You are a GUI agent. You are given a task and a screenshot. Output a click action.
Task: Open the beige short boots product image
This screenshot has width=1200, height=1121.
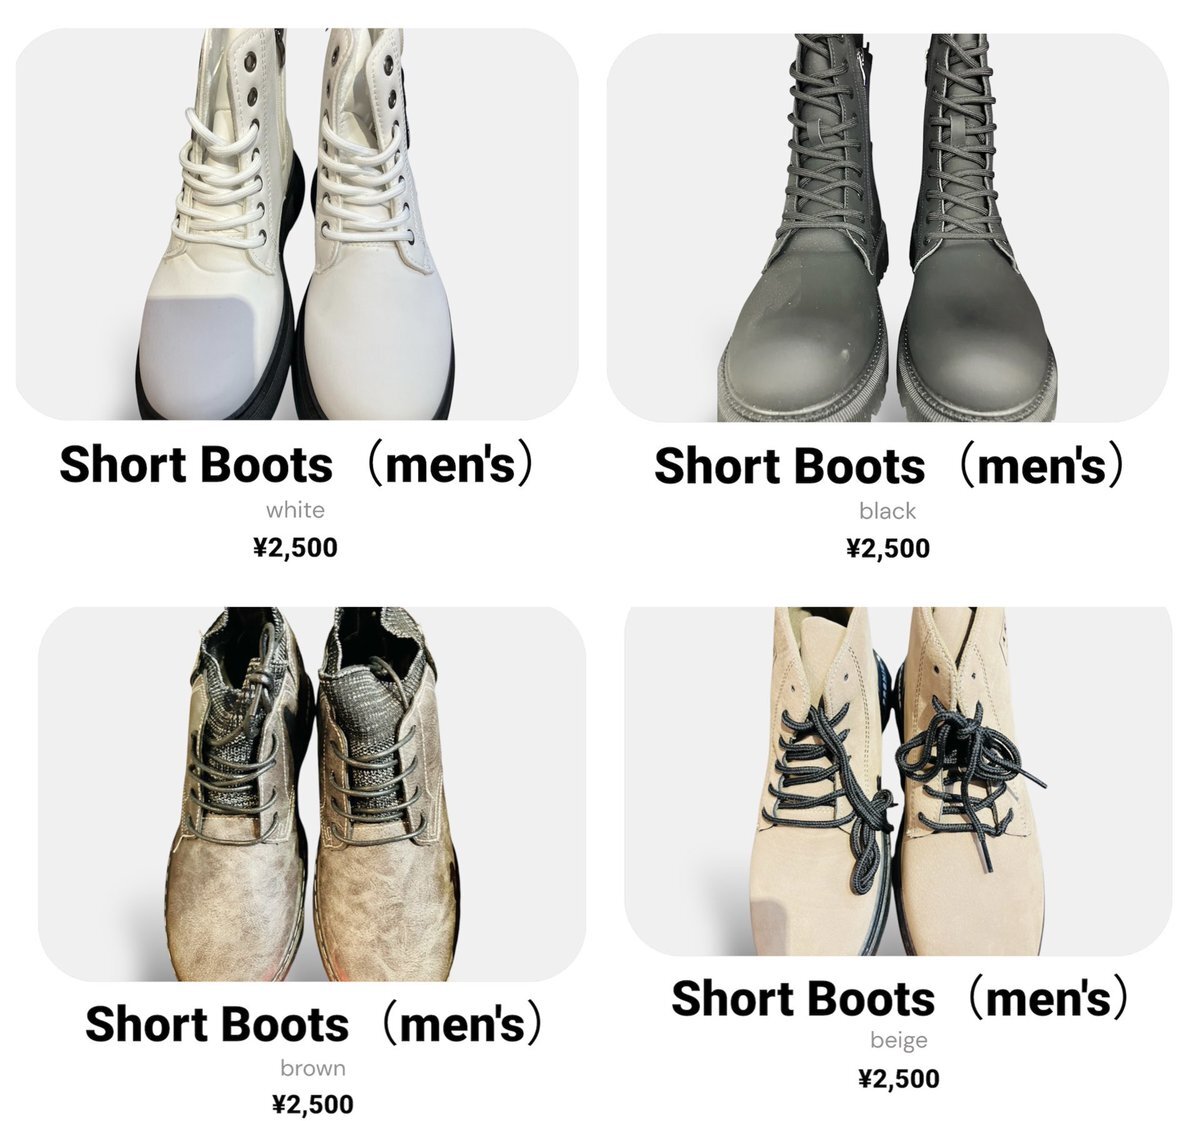coord(898,780)
